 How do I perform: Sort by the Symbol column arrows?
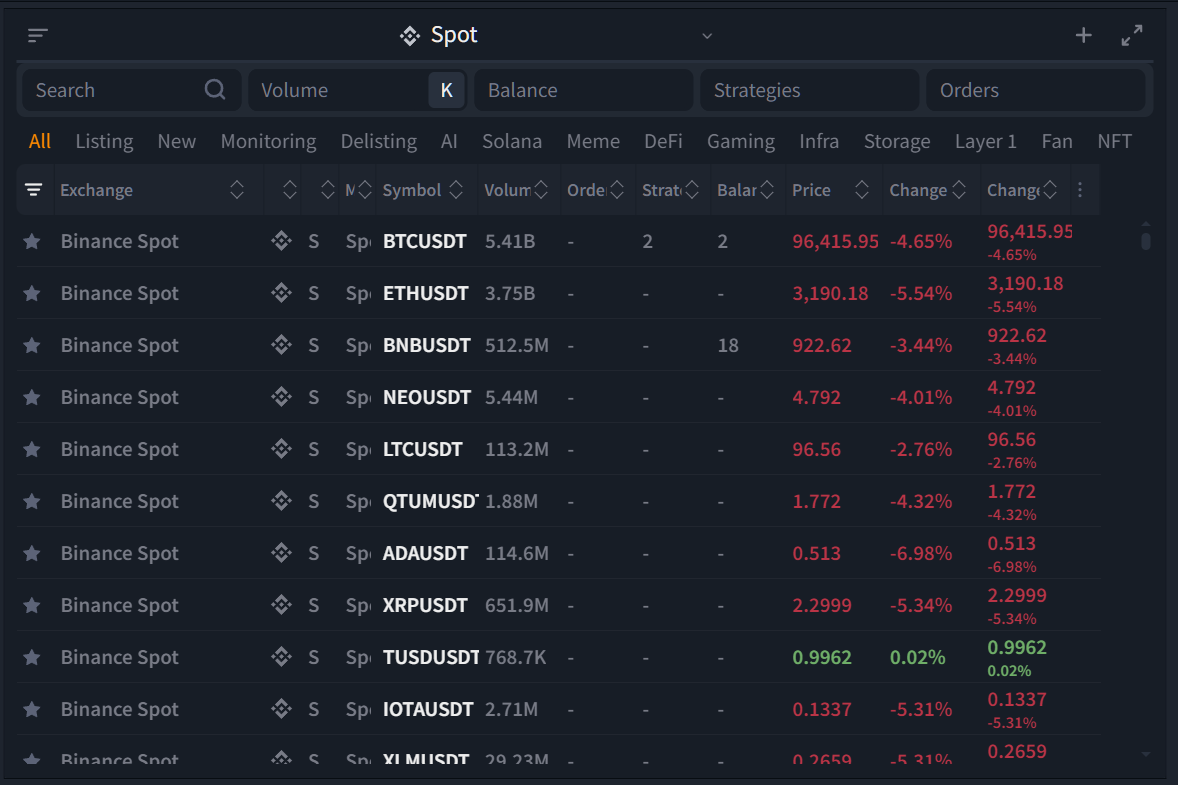455,190
